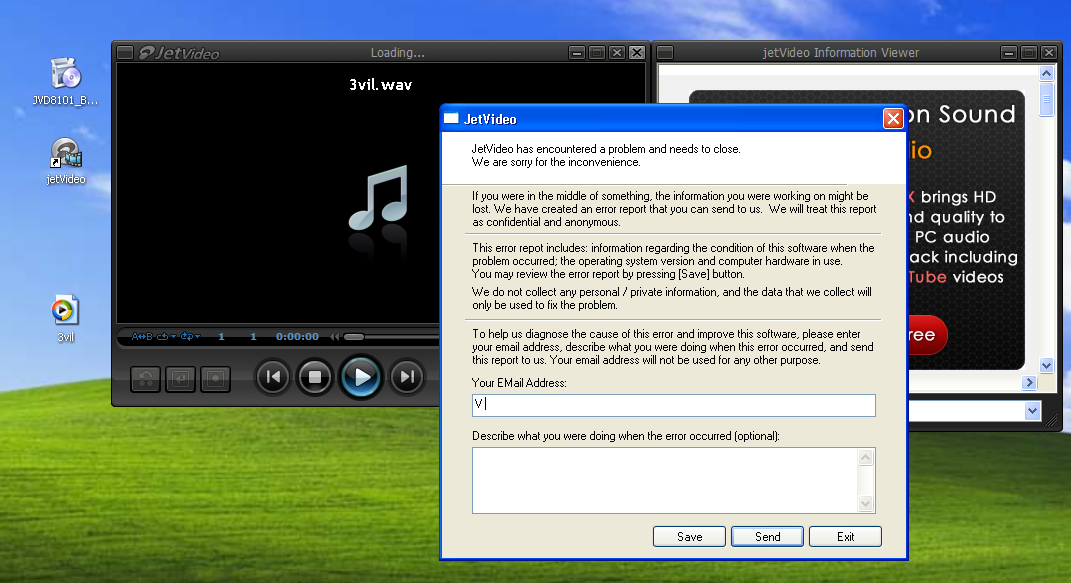The width and height of the screenshot is (1071, 583).
Task: Click the JetVideo logo in title bar
Action: point(179,53)
